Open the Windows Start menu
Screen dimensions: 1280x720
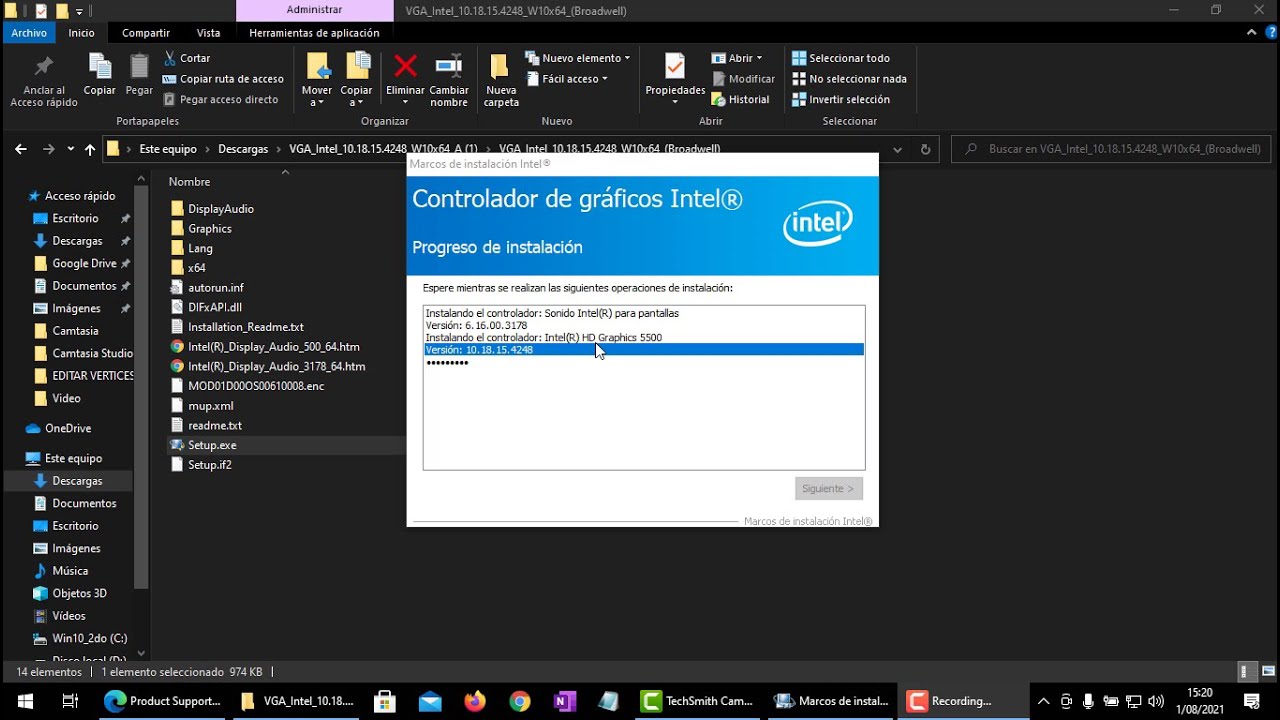[x=24, y=701]
